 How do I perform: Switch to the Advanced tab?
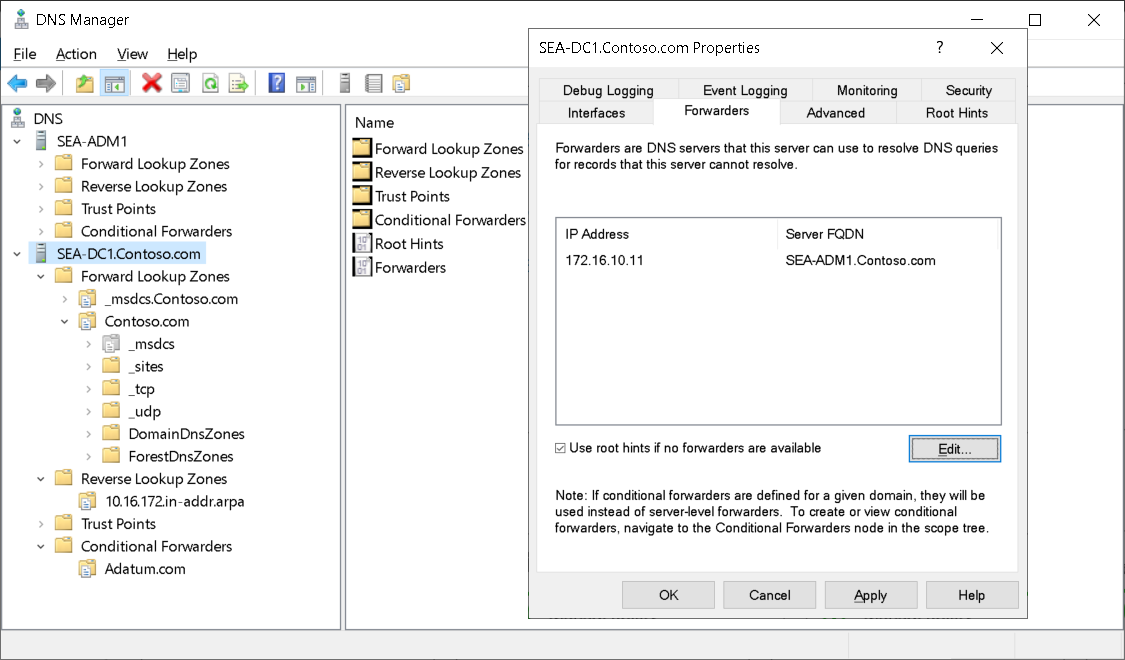tap(838, 113)
